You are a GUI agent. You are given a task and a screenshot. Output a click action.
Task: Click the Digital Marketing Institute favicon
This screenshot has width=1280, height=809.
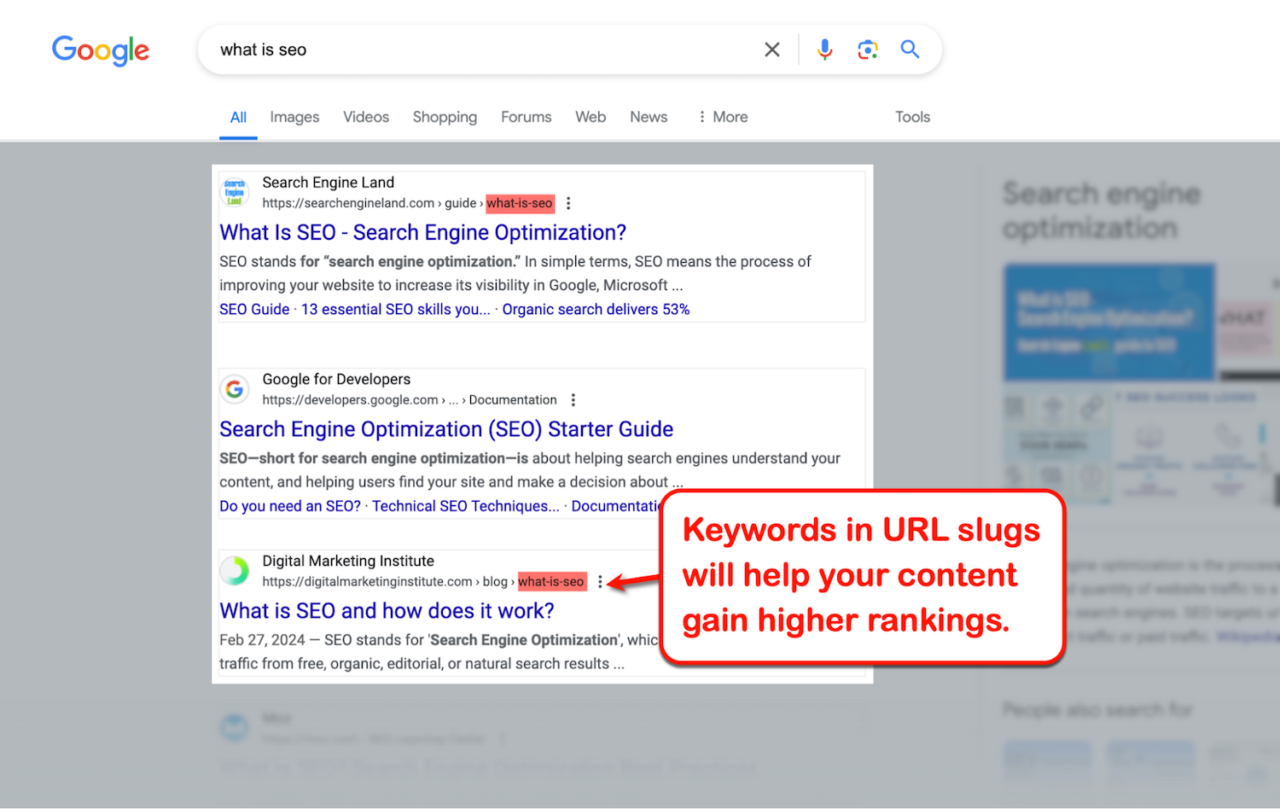pos(234,571)
